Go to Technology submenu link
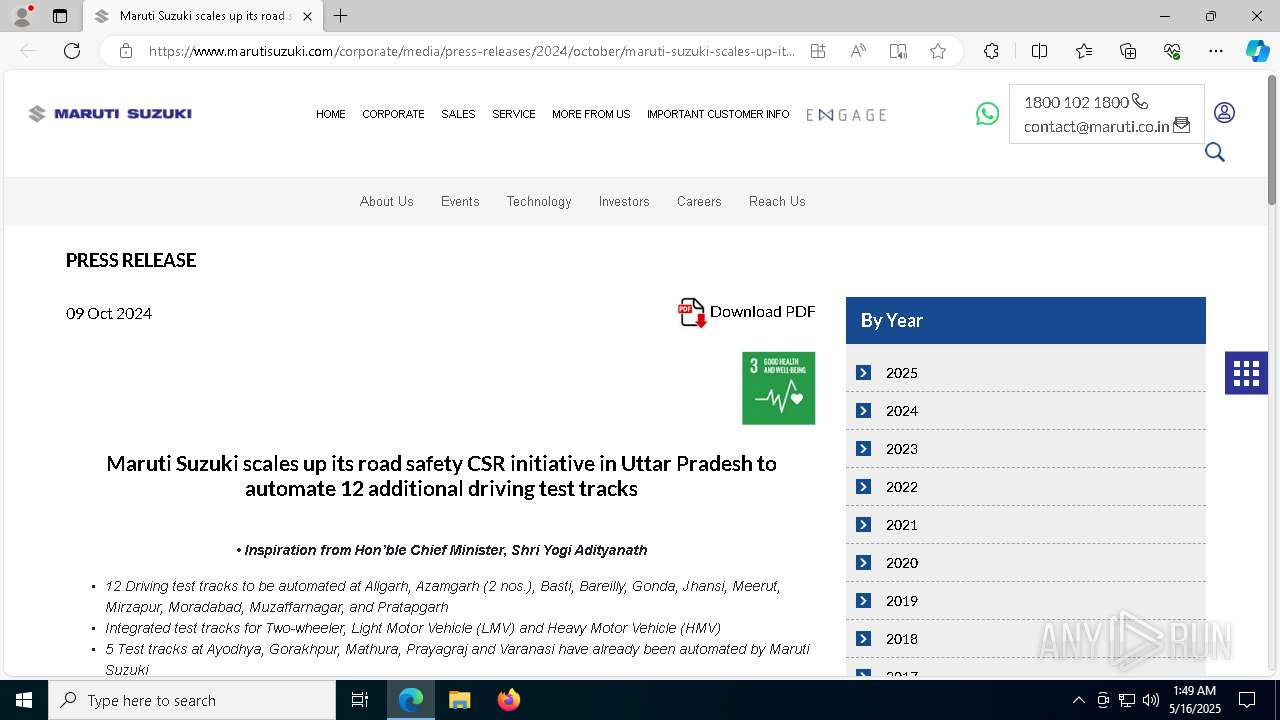 point(539,201)
